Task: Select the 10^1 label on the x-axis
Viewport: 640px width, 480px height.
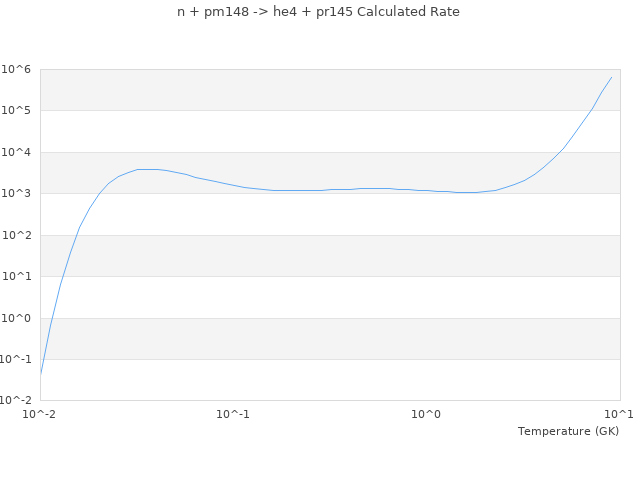Action: coord(619,414)
